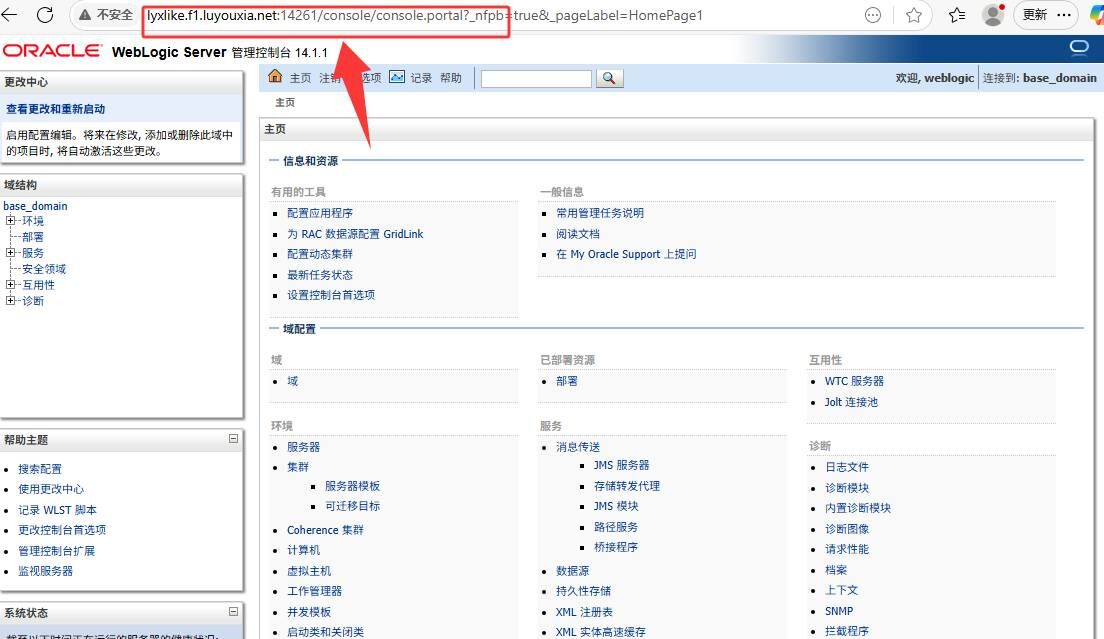Open 管理控制台扩展 help topic
This screenshot has height=639, width=1104.
coord(56,550)
